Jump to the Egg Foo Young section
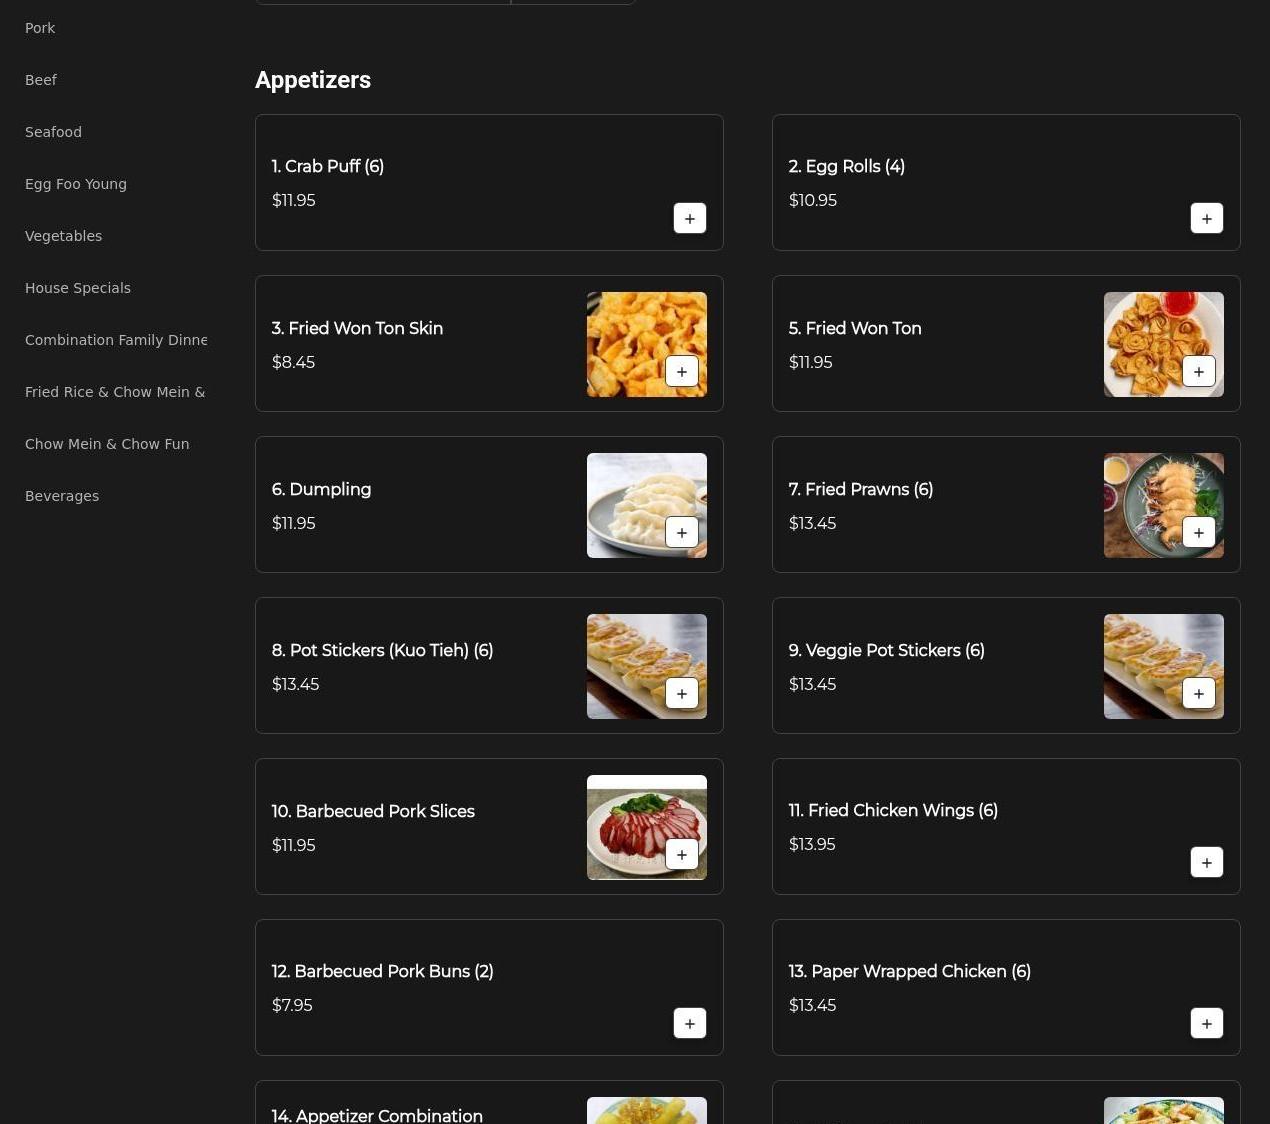This screenshot has height=1124, width=1270. 76,184
